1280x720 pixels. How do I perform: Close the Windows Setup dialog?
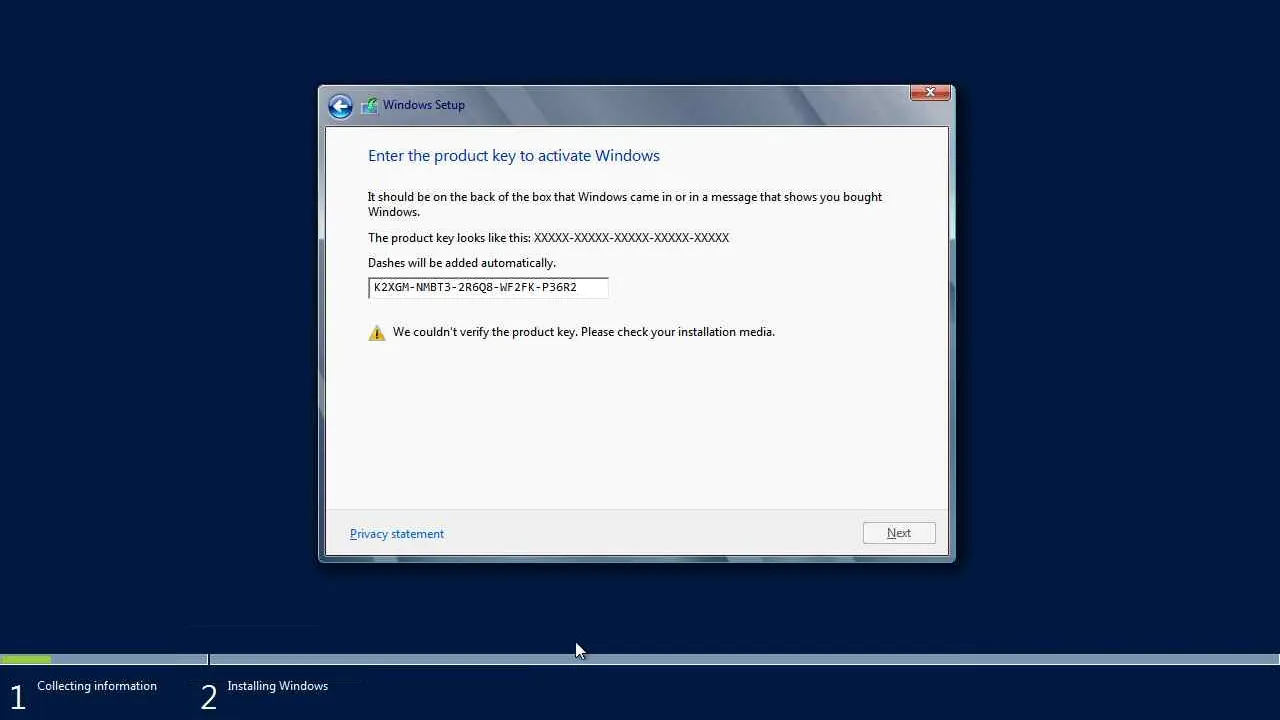[x=930, y=92]
